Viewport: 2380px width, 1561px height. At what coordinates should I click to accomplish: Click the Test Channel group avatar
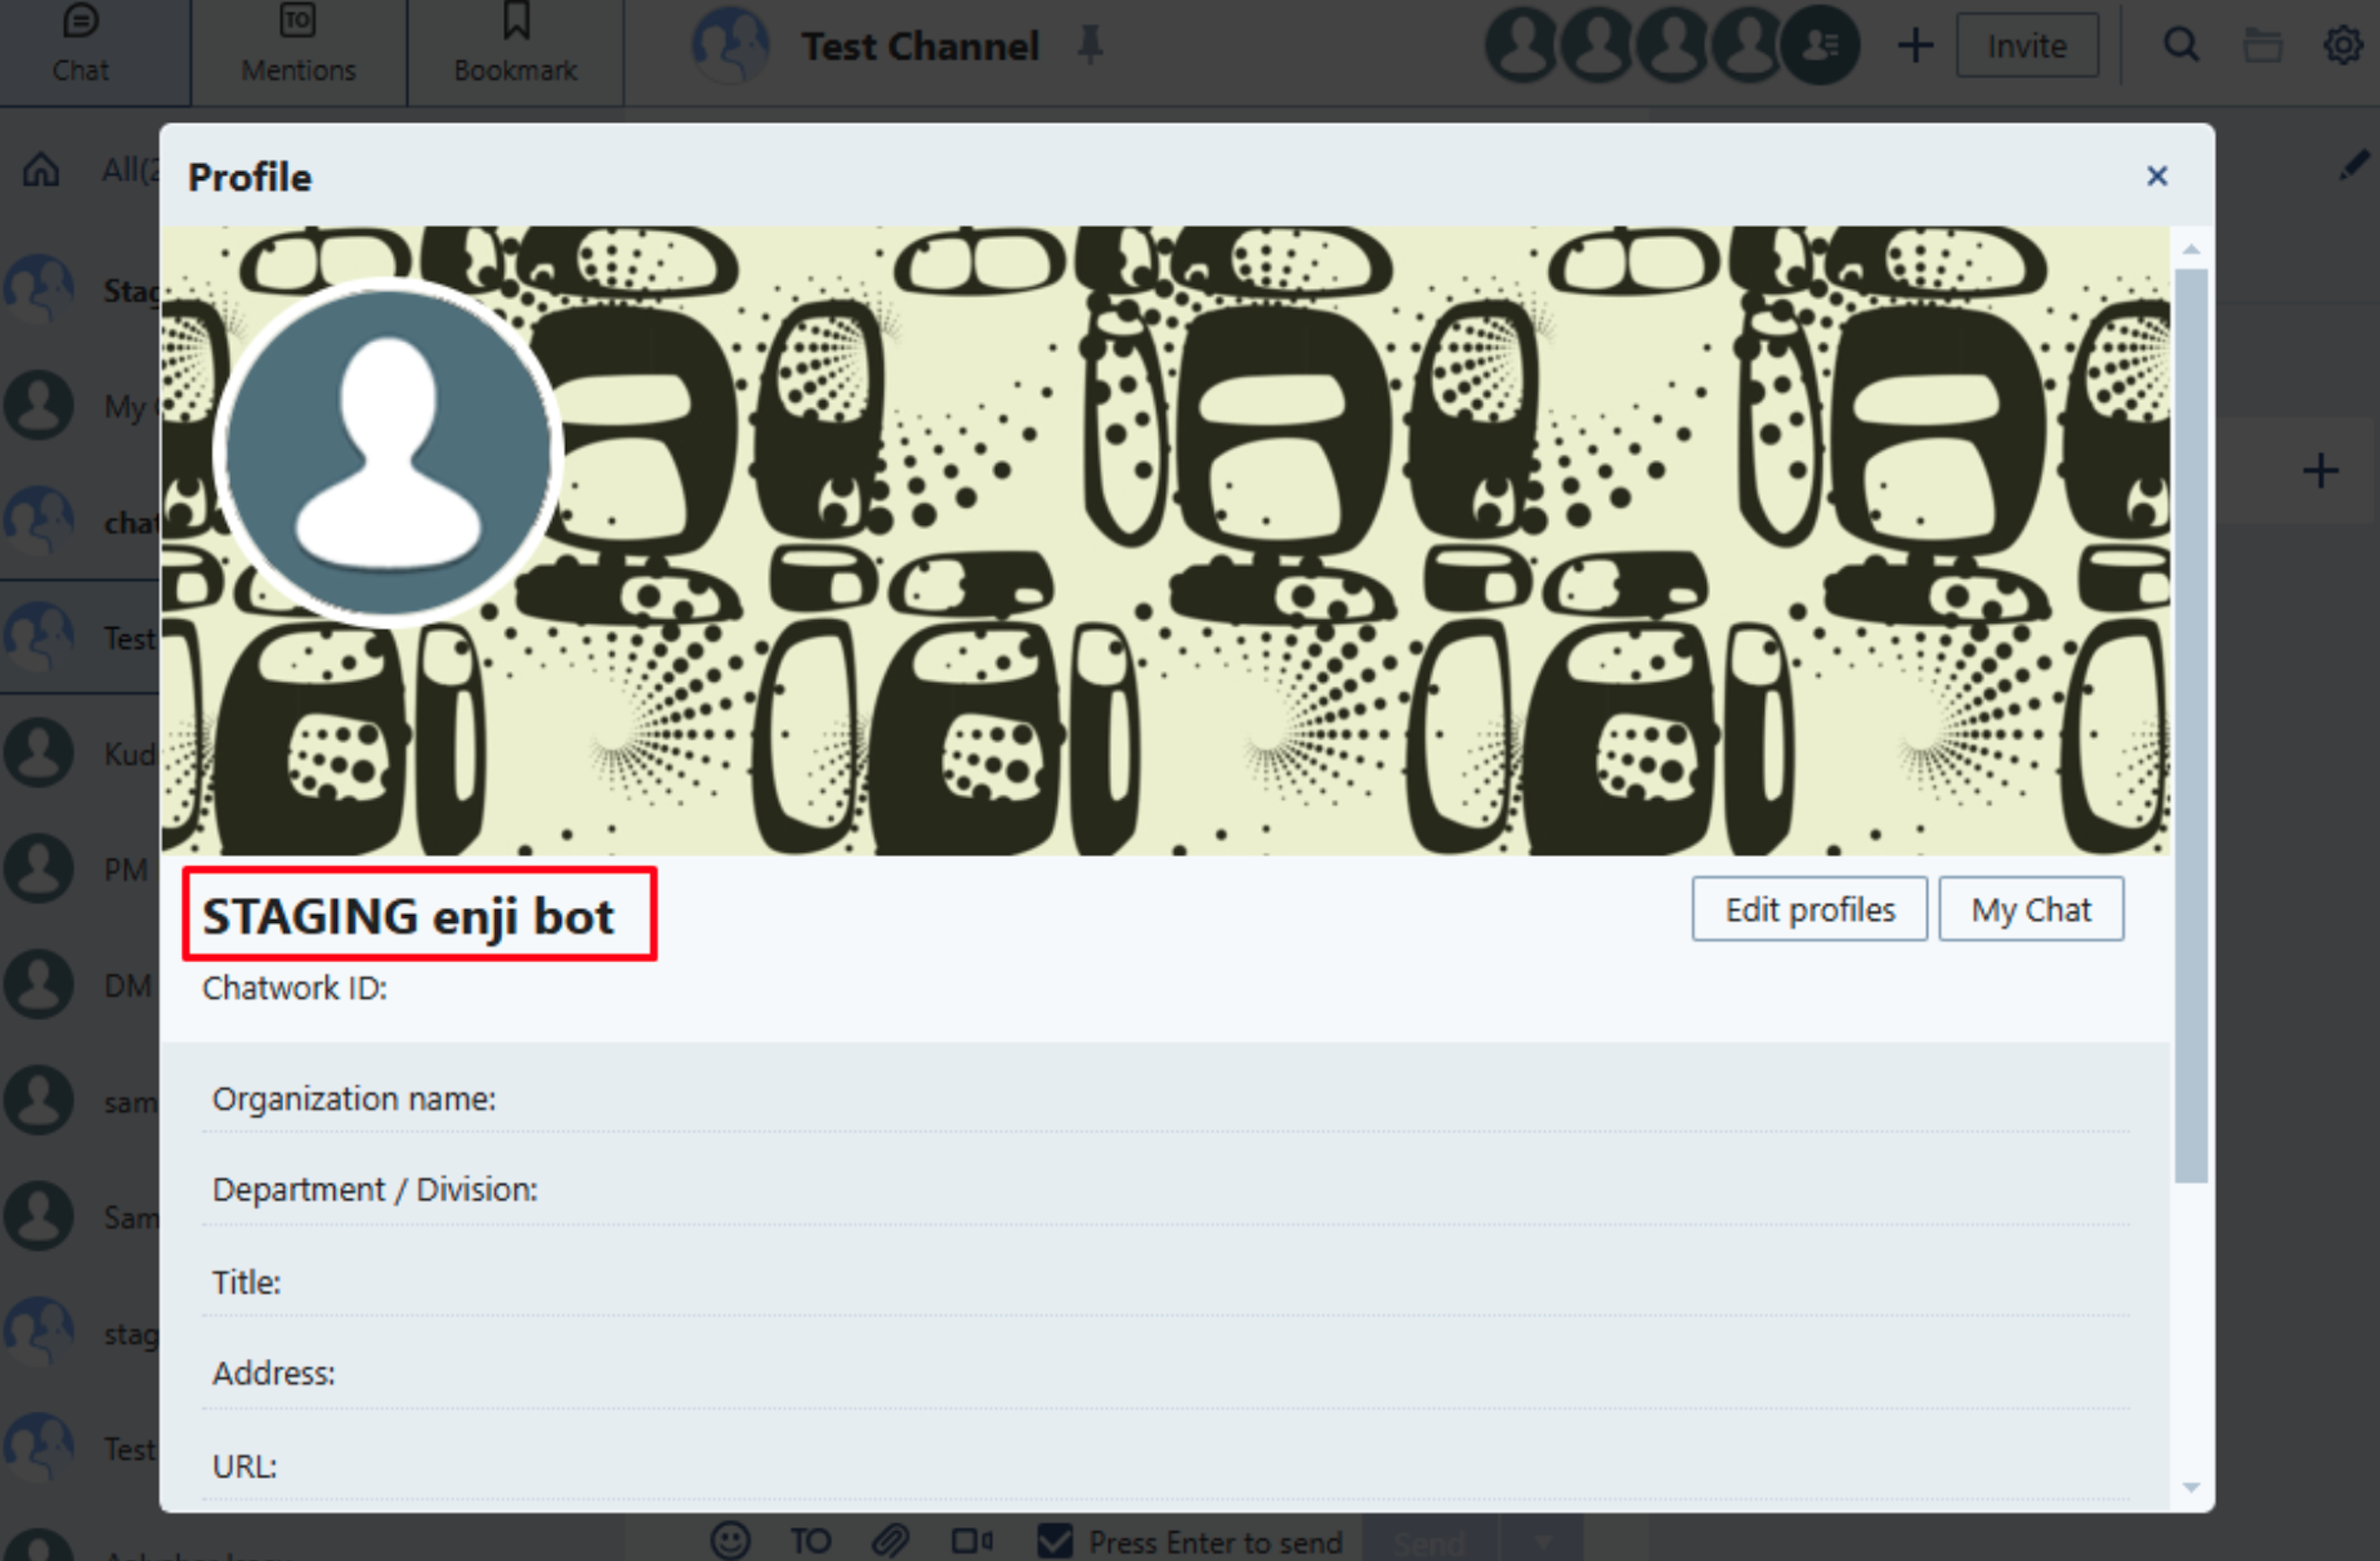730,45
